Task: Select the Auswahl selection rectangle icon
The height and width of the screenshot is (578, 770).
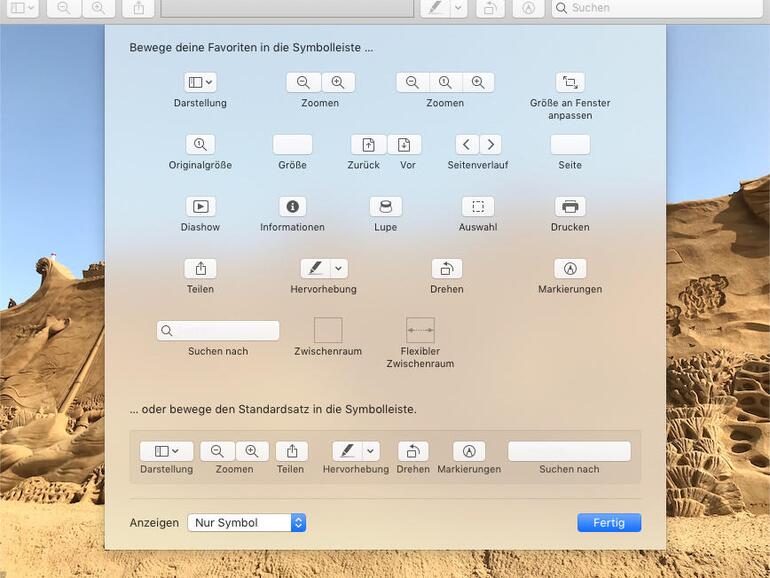Action: pyautogui.click(x=478, y=207)
